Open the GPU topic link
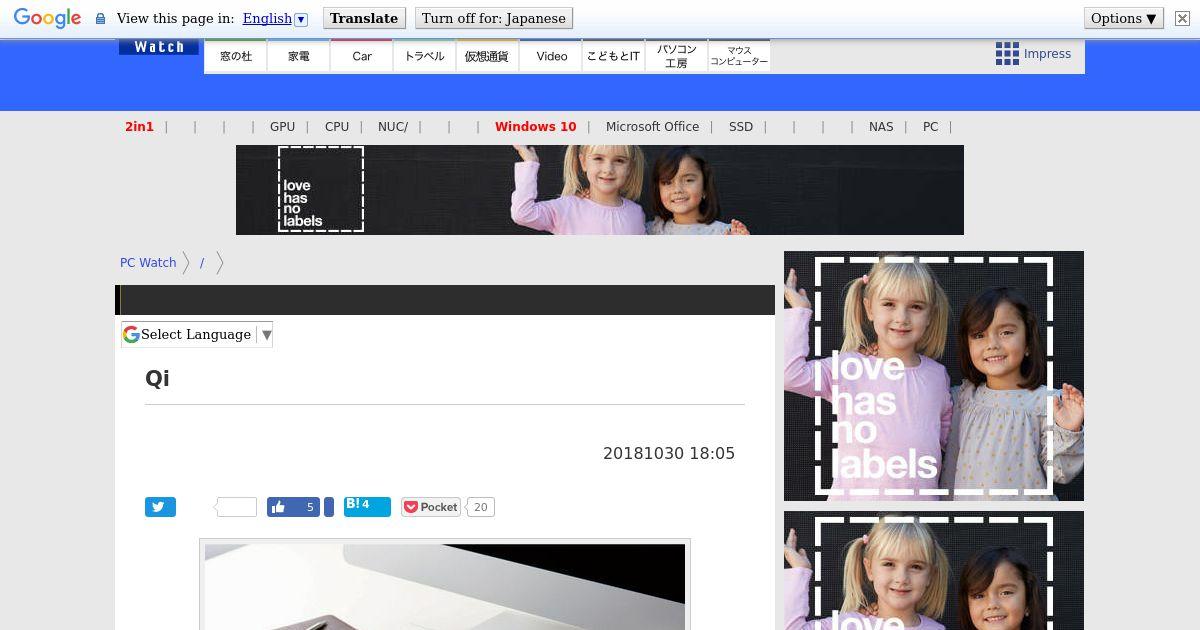 (x=282, y=127)
